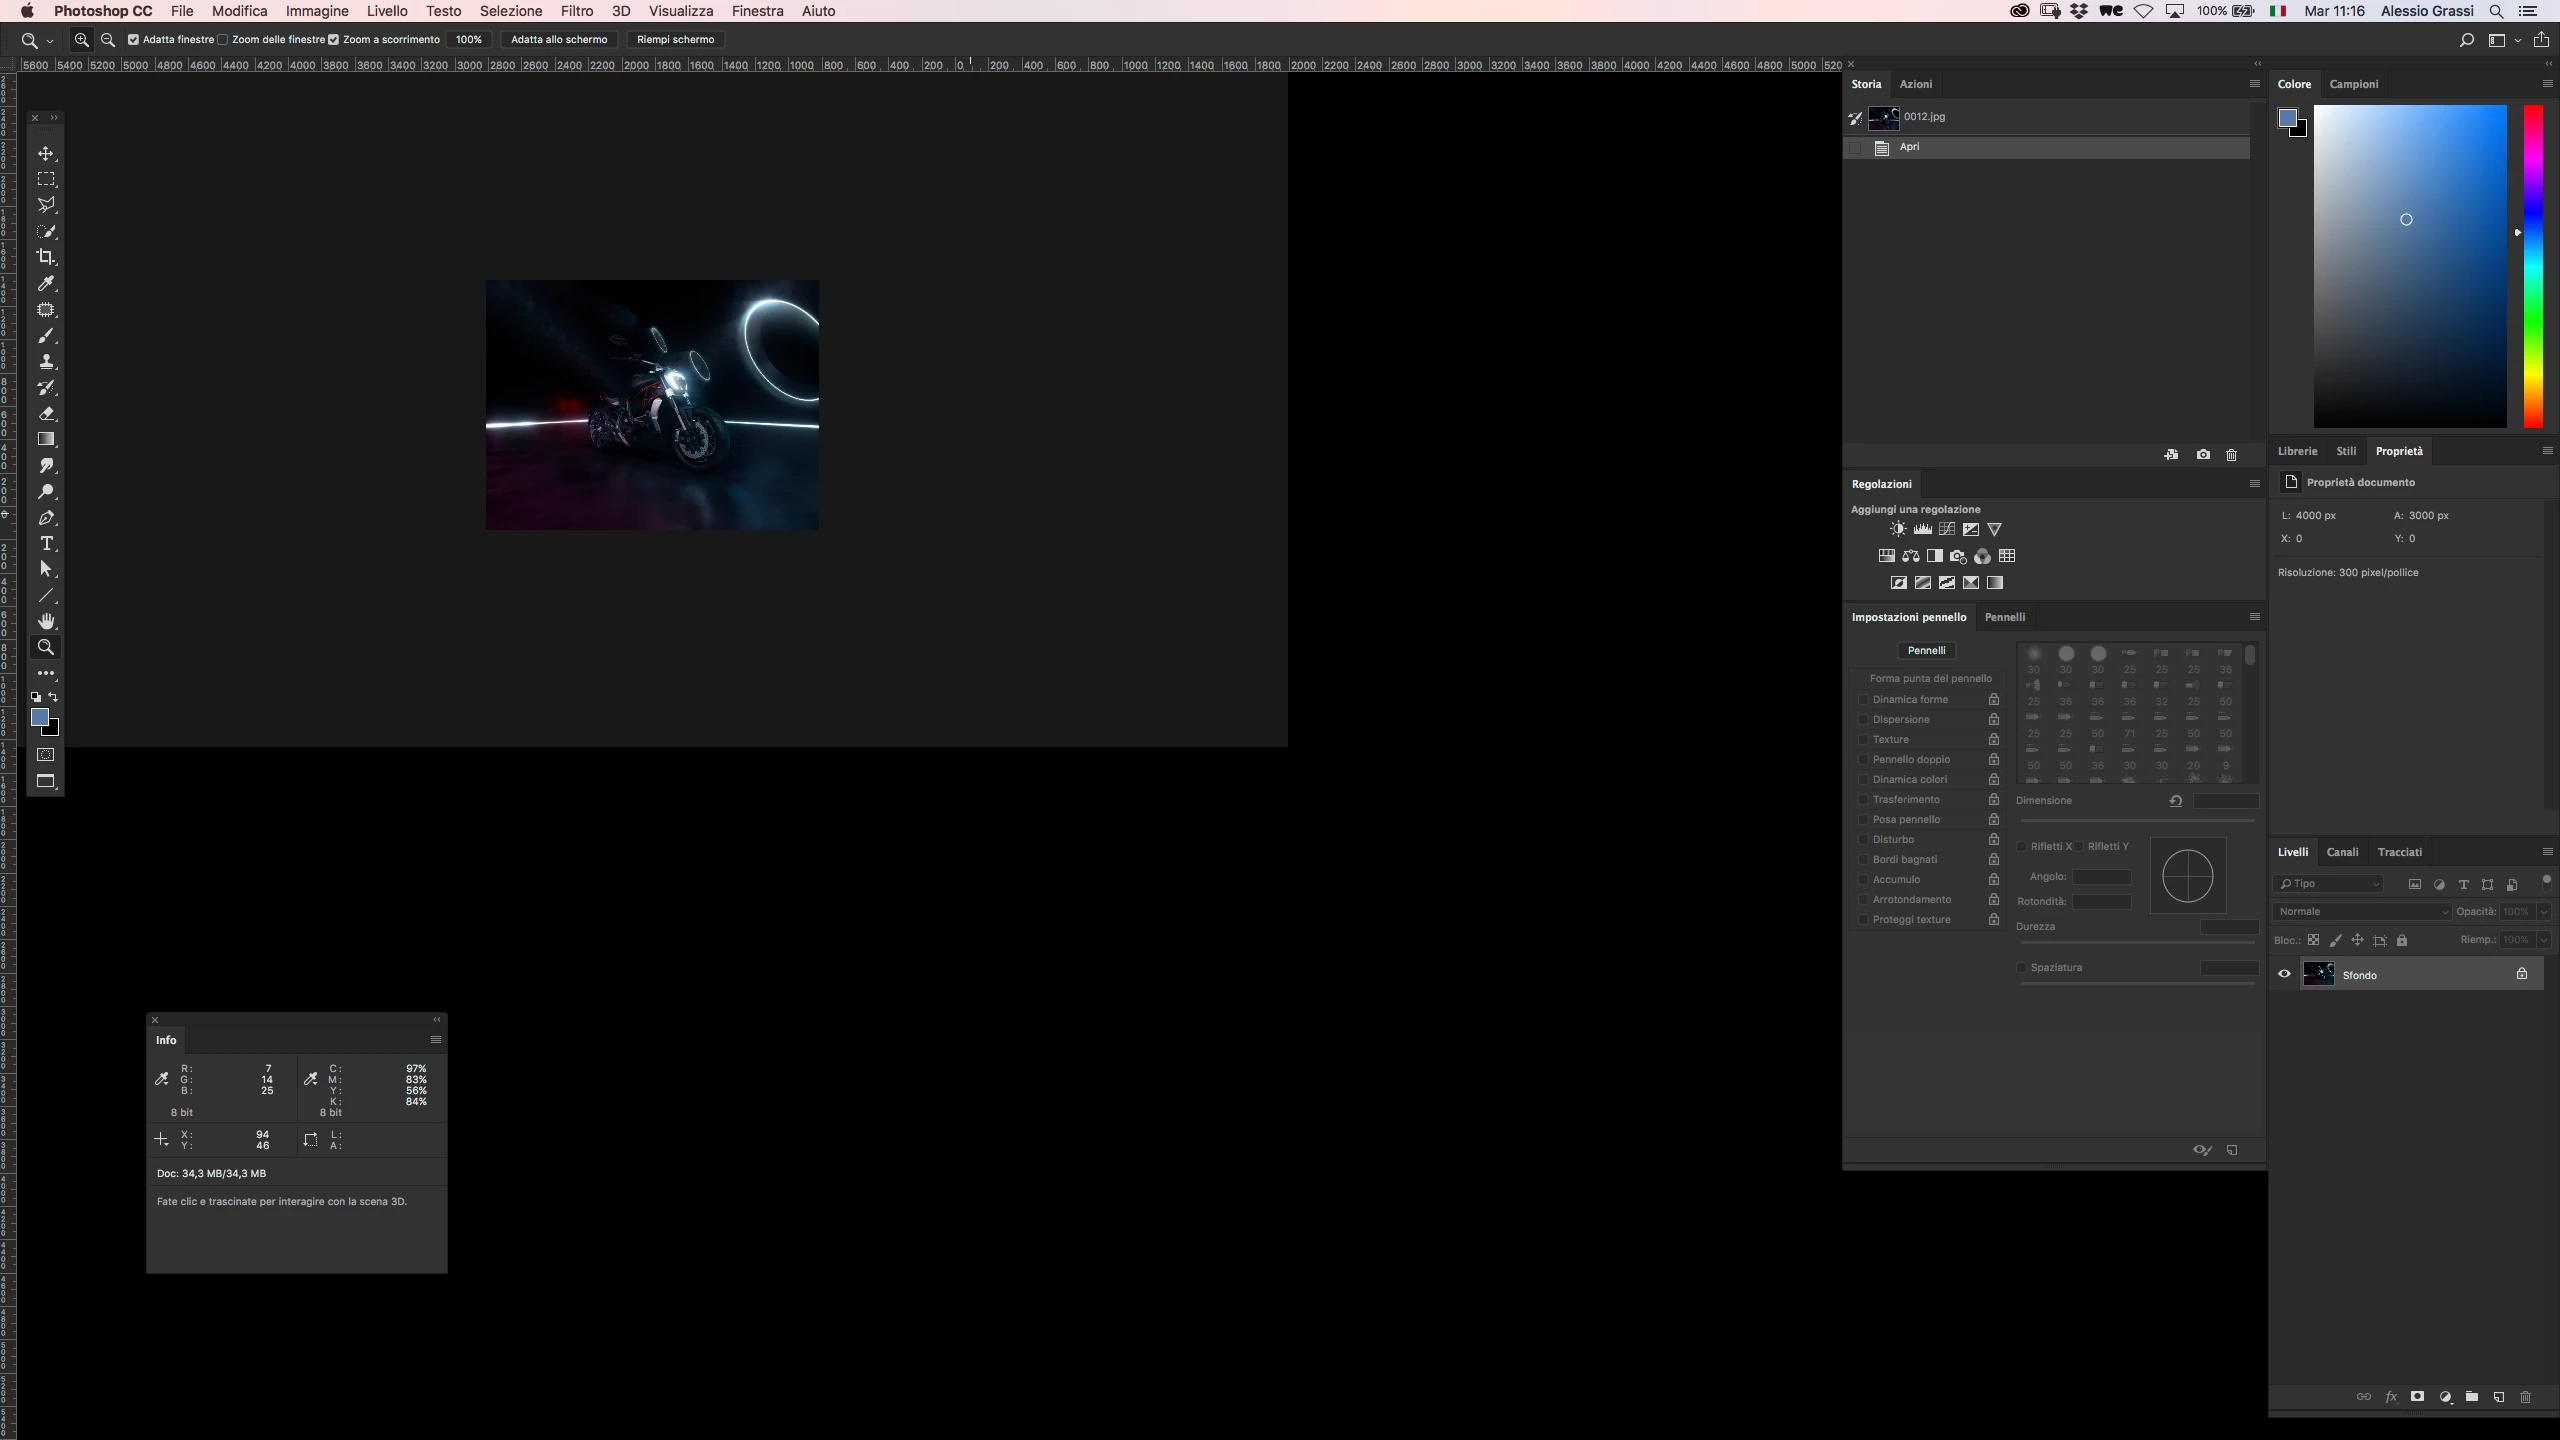Open the Tipo layer filter dropdown
The height and width of the screenshot is (1440, 2560).
tap(2329, 884)
